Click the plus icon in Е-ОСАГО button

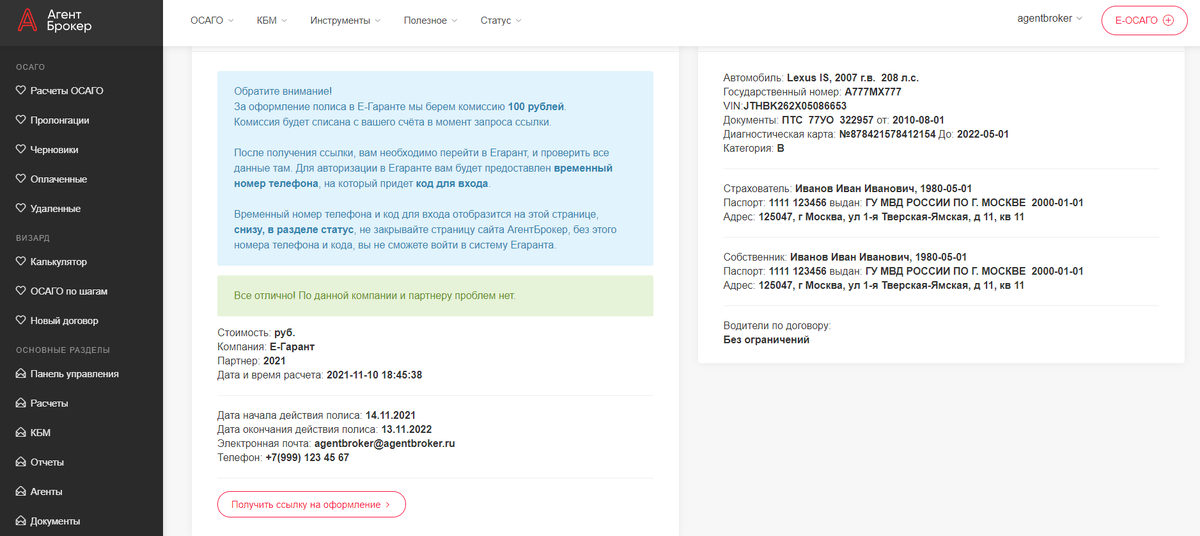pos(1168,20)
